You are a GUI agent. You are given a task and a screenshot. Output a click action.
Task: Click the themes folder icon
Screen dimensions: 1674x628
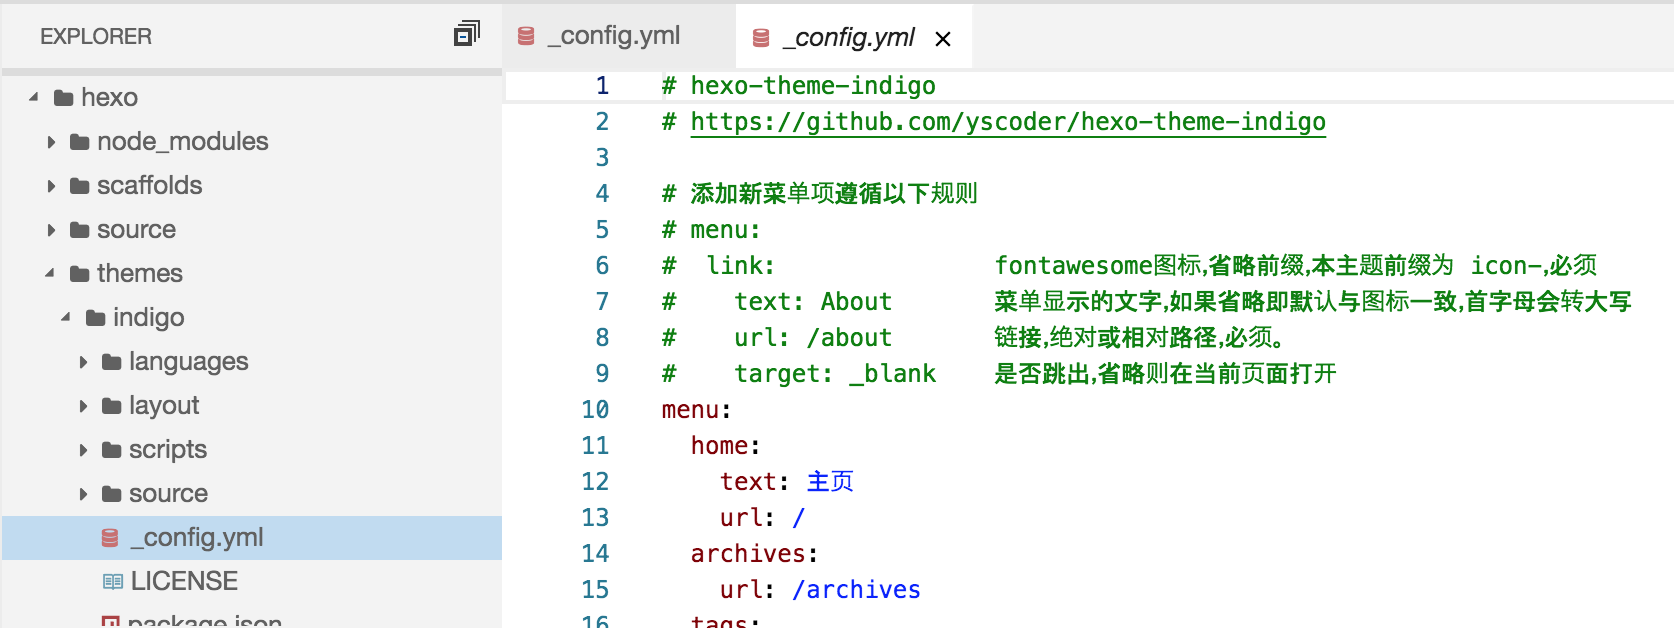(80, 274)
